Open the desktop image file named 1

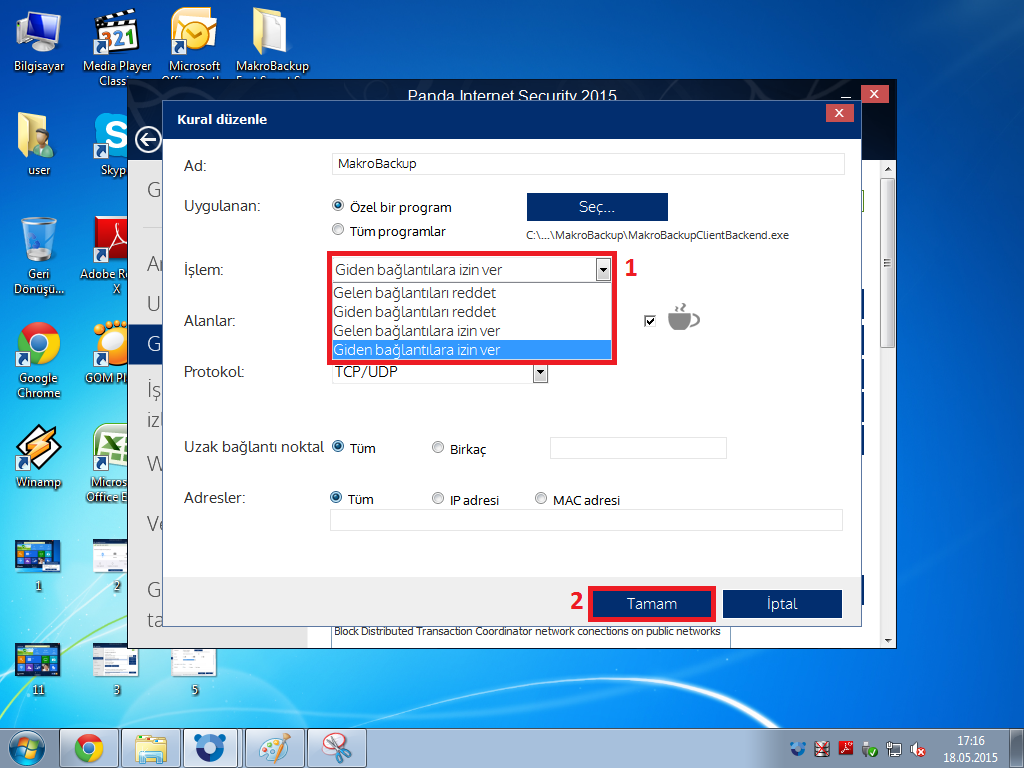tap(39, 565)
